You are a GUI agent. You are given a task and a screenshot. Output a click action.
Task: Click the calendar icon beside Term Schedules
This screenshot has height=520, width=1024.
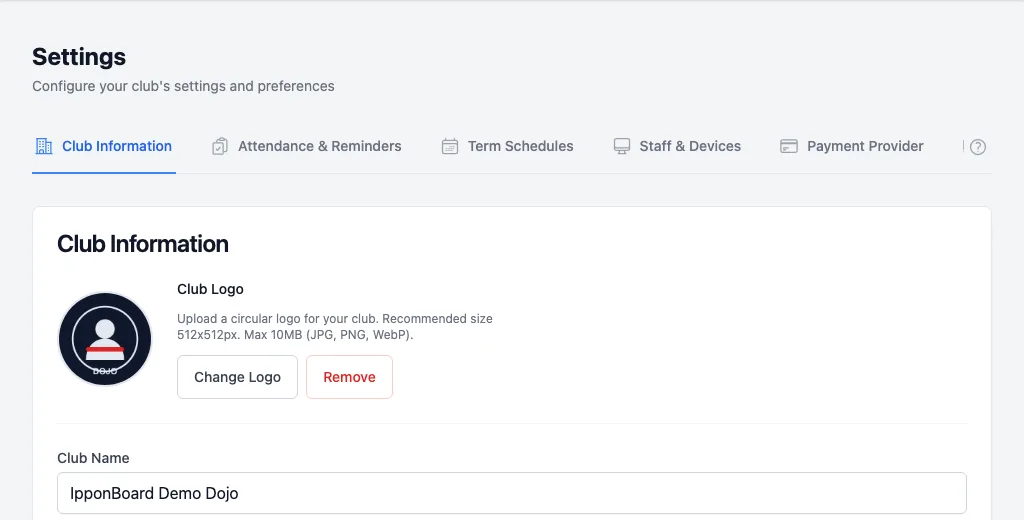pyautogui.click(x=450, y=146)
